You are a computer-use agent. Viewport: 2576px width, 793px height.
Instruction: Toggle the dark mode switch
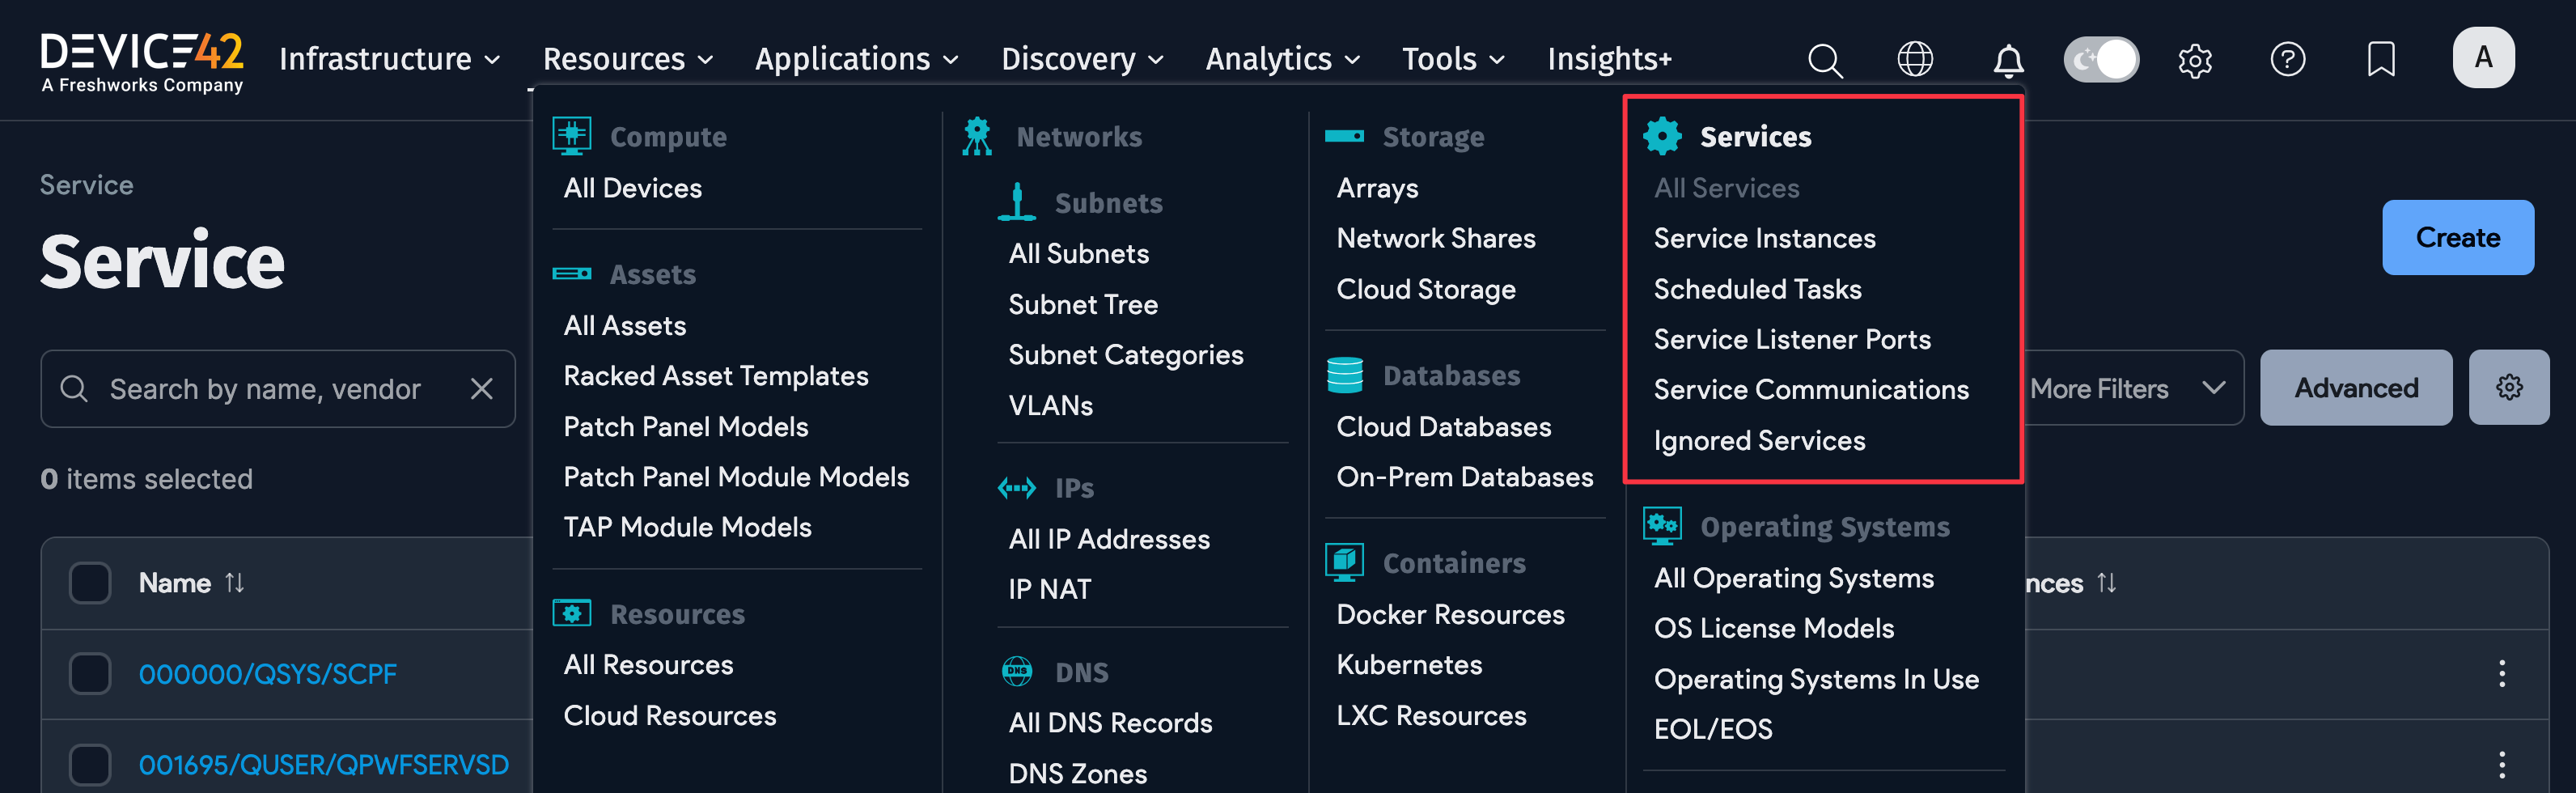[x=2101, y=60]
